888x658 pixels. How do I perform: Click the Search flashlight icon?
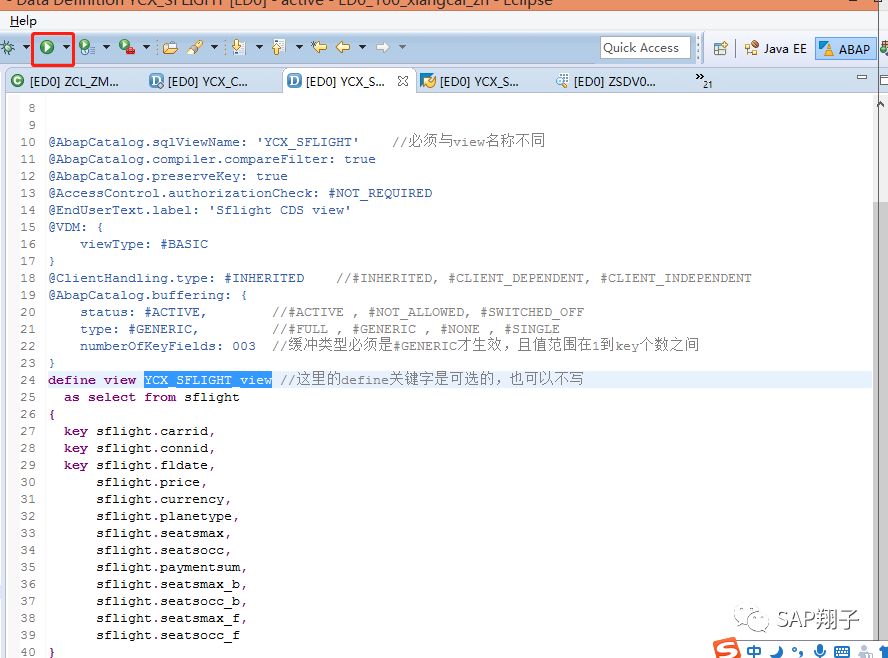tap(195, 47)
